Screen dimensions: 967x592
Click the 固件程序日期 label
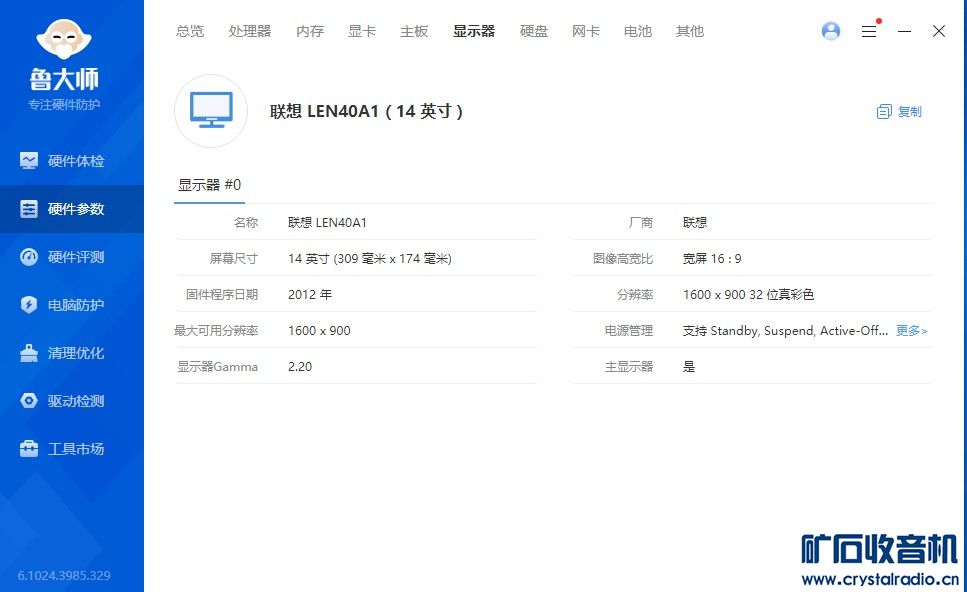(x=221, y=295)
